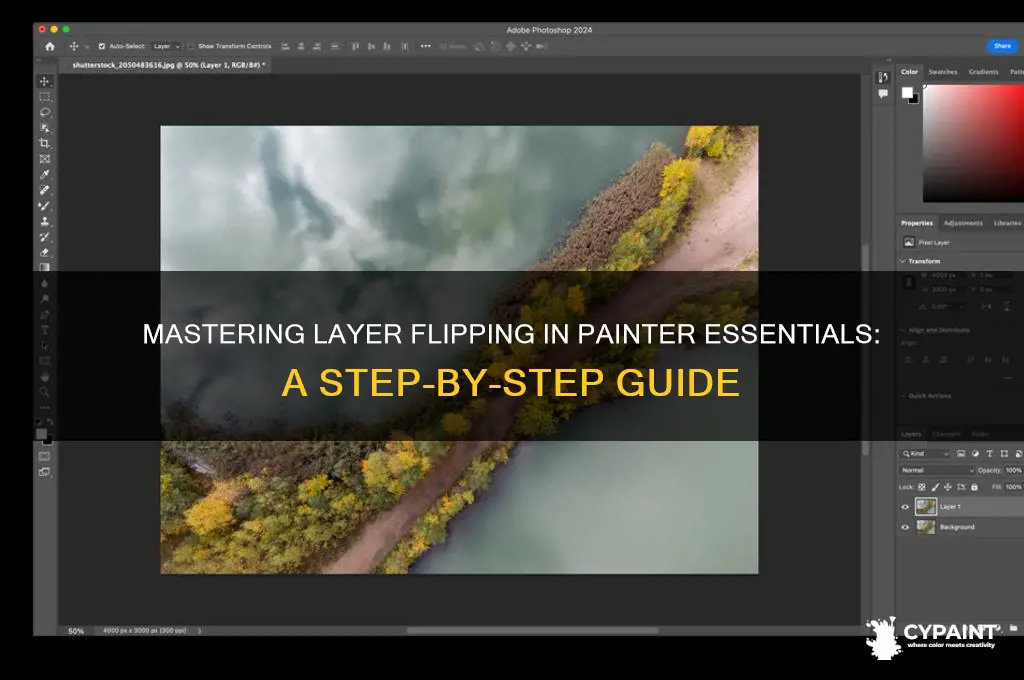The width and height of the screenshot is (1024, 680).
Task: Toggle lock all padlock icon
Action: pos(974,487)
